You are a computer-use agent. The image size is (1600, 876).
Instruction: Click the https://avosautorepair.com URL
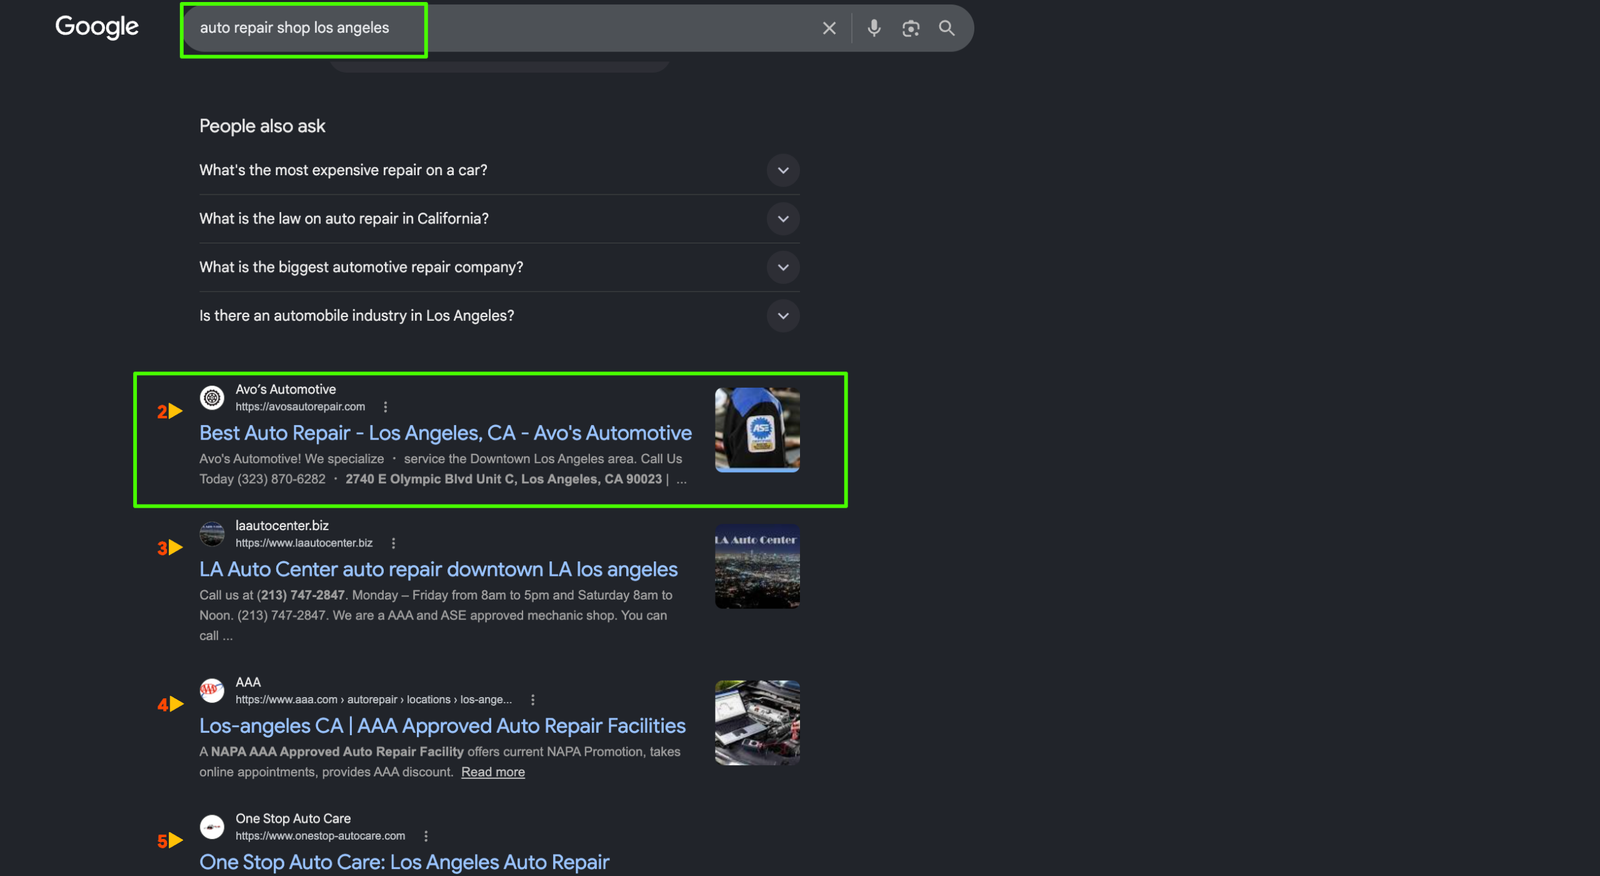click(x=300, y=407)
